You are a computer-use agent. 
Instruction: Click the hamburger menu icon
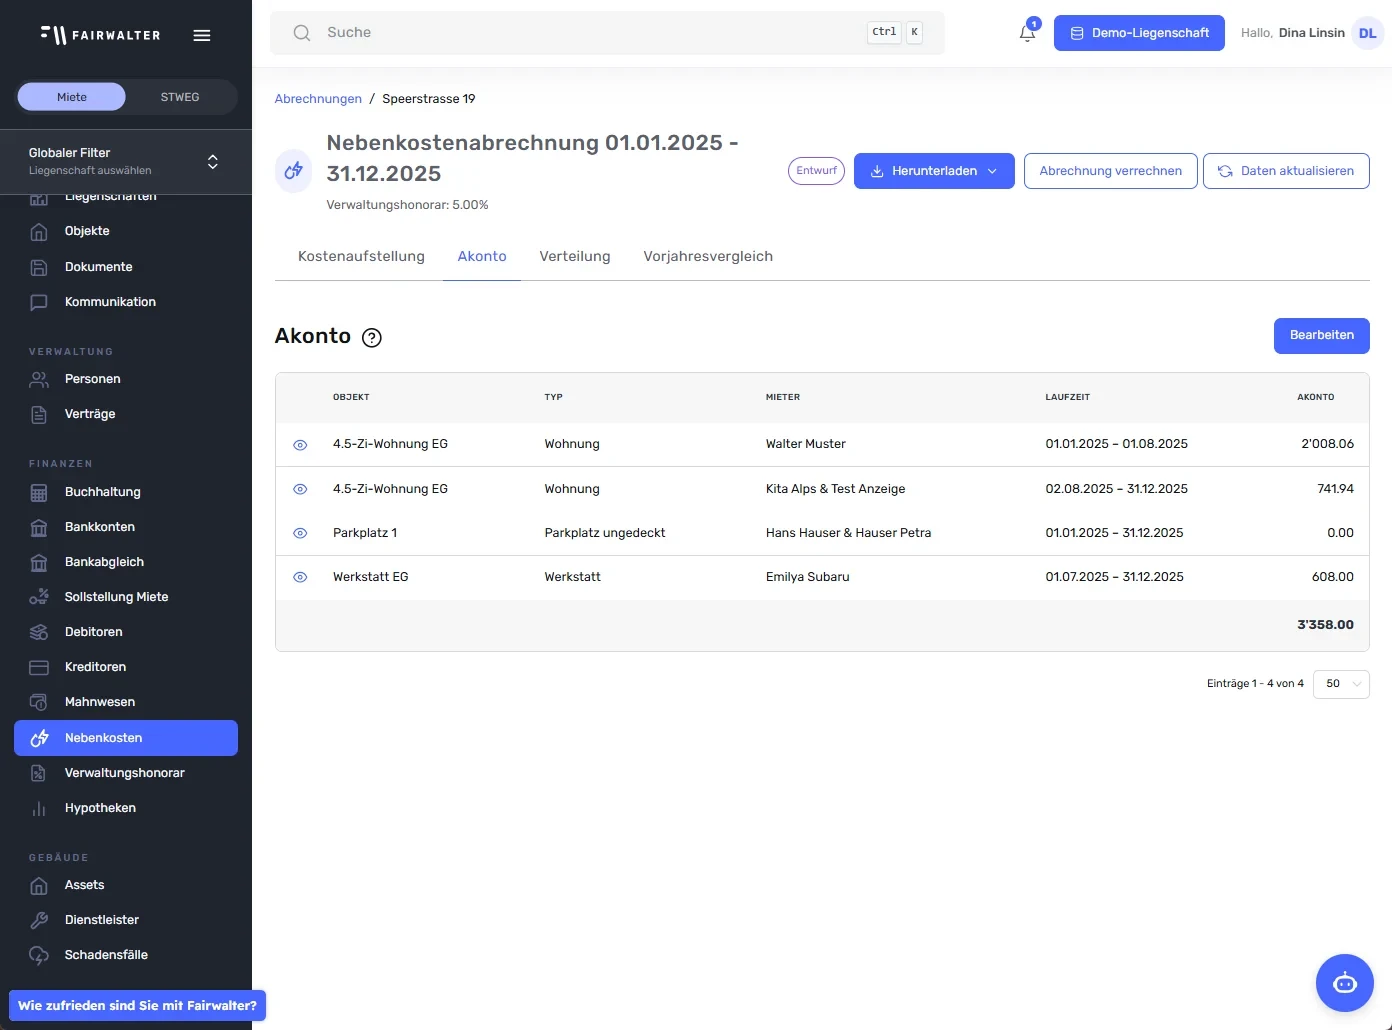pos(202,35)
